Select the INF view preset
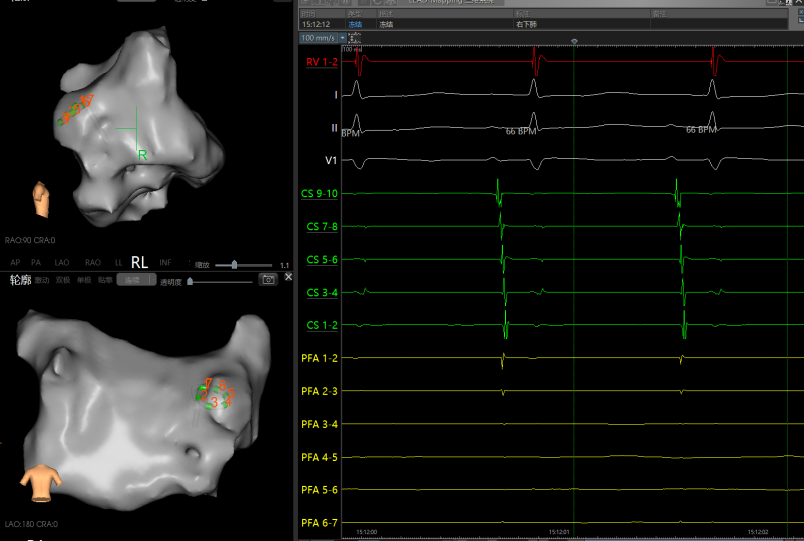 click(166, 262)
